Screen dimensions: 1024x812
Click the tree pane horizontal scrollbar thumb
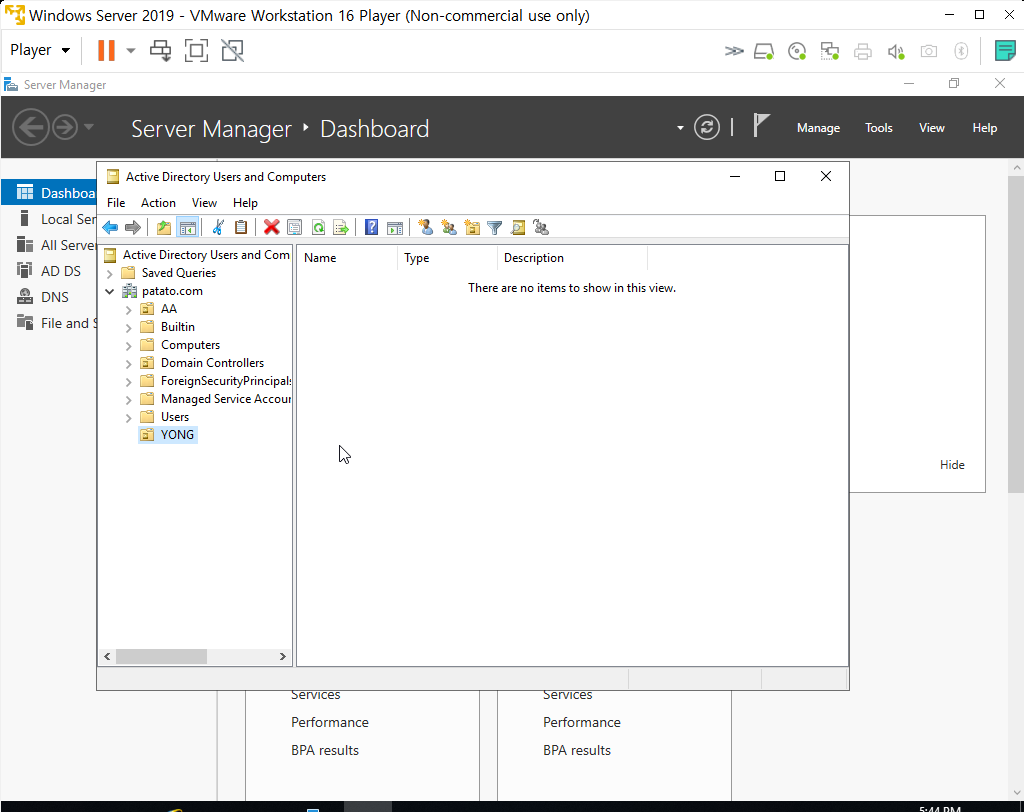coord(161,657)
